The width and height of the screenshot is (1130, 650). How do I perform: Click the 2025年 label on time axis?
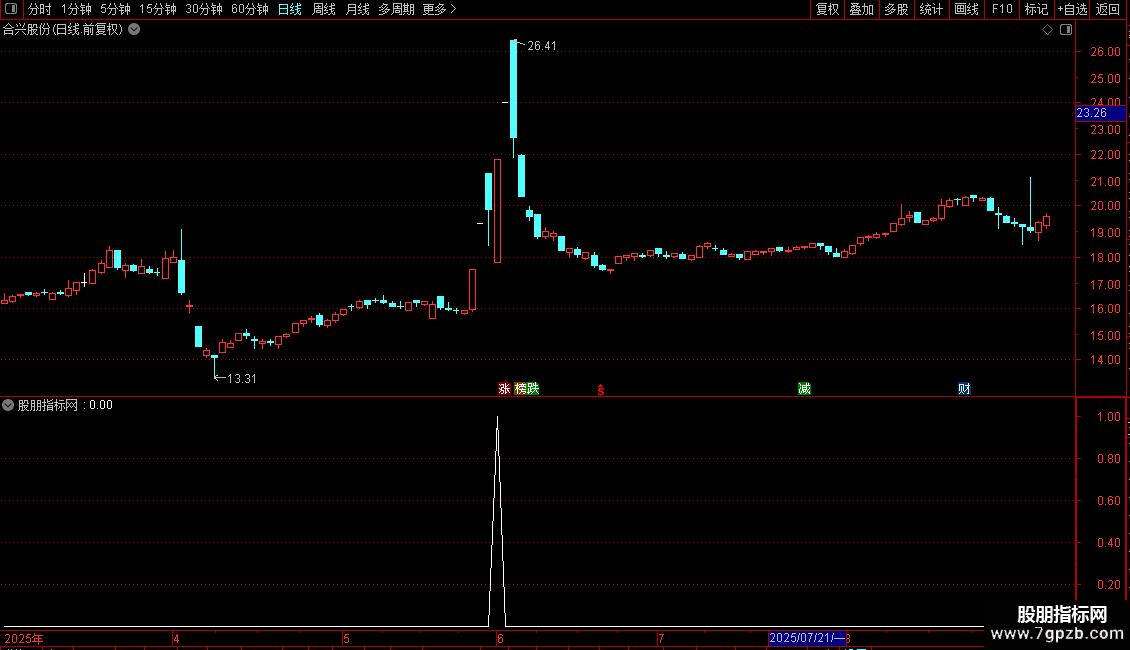point(24,638)
